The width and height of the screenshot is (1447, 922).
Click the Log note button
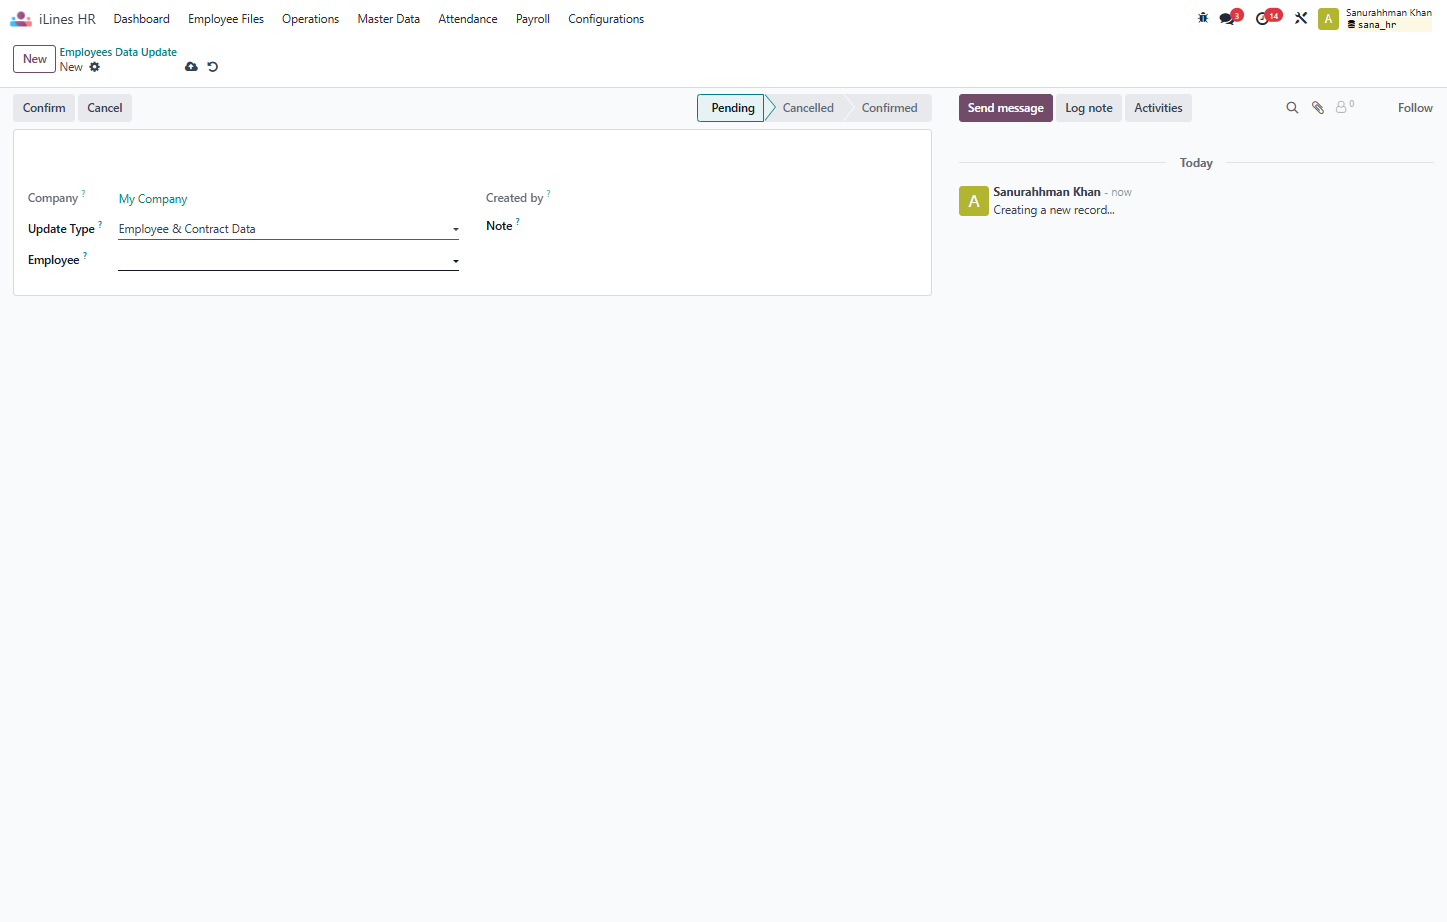click(1089, 108)
